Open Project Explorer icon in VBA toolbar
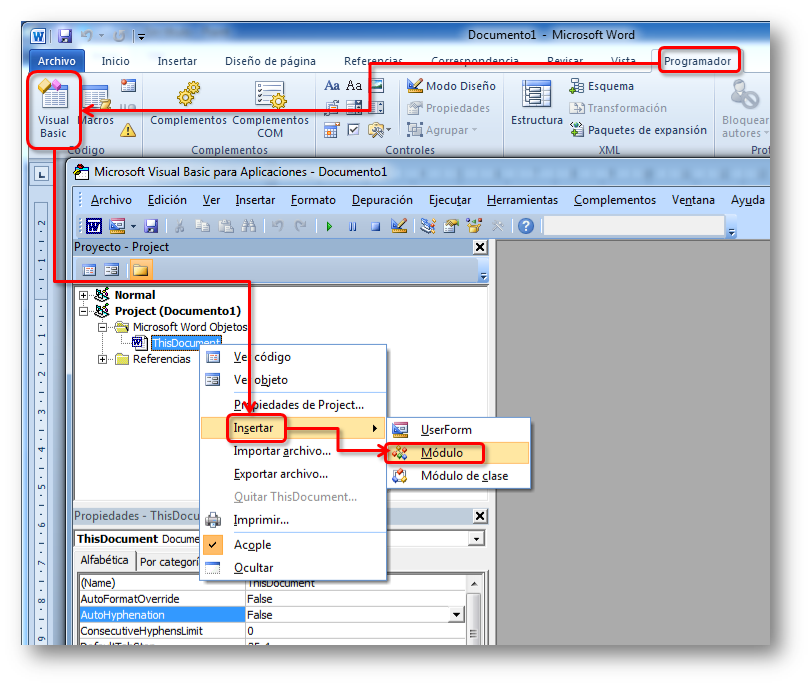This screenshot has height=687, width=812. [x=428, y=226]
